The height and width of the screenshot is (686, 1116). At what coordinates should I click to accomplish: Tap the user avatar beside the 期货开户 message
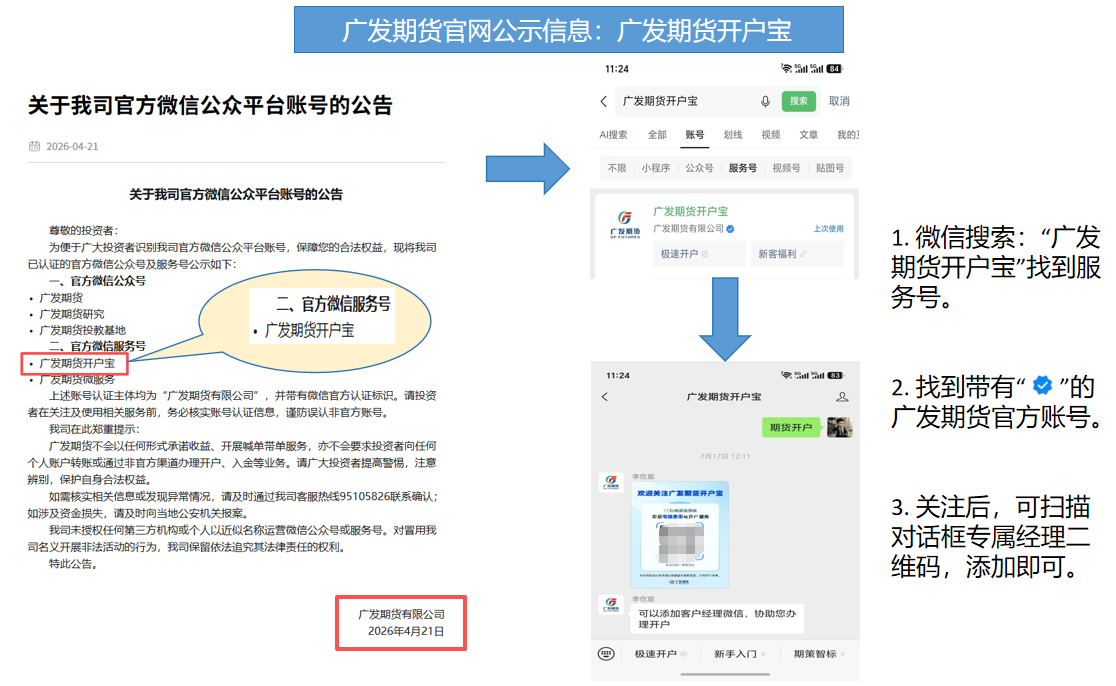point(840,427)
